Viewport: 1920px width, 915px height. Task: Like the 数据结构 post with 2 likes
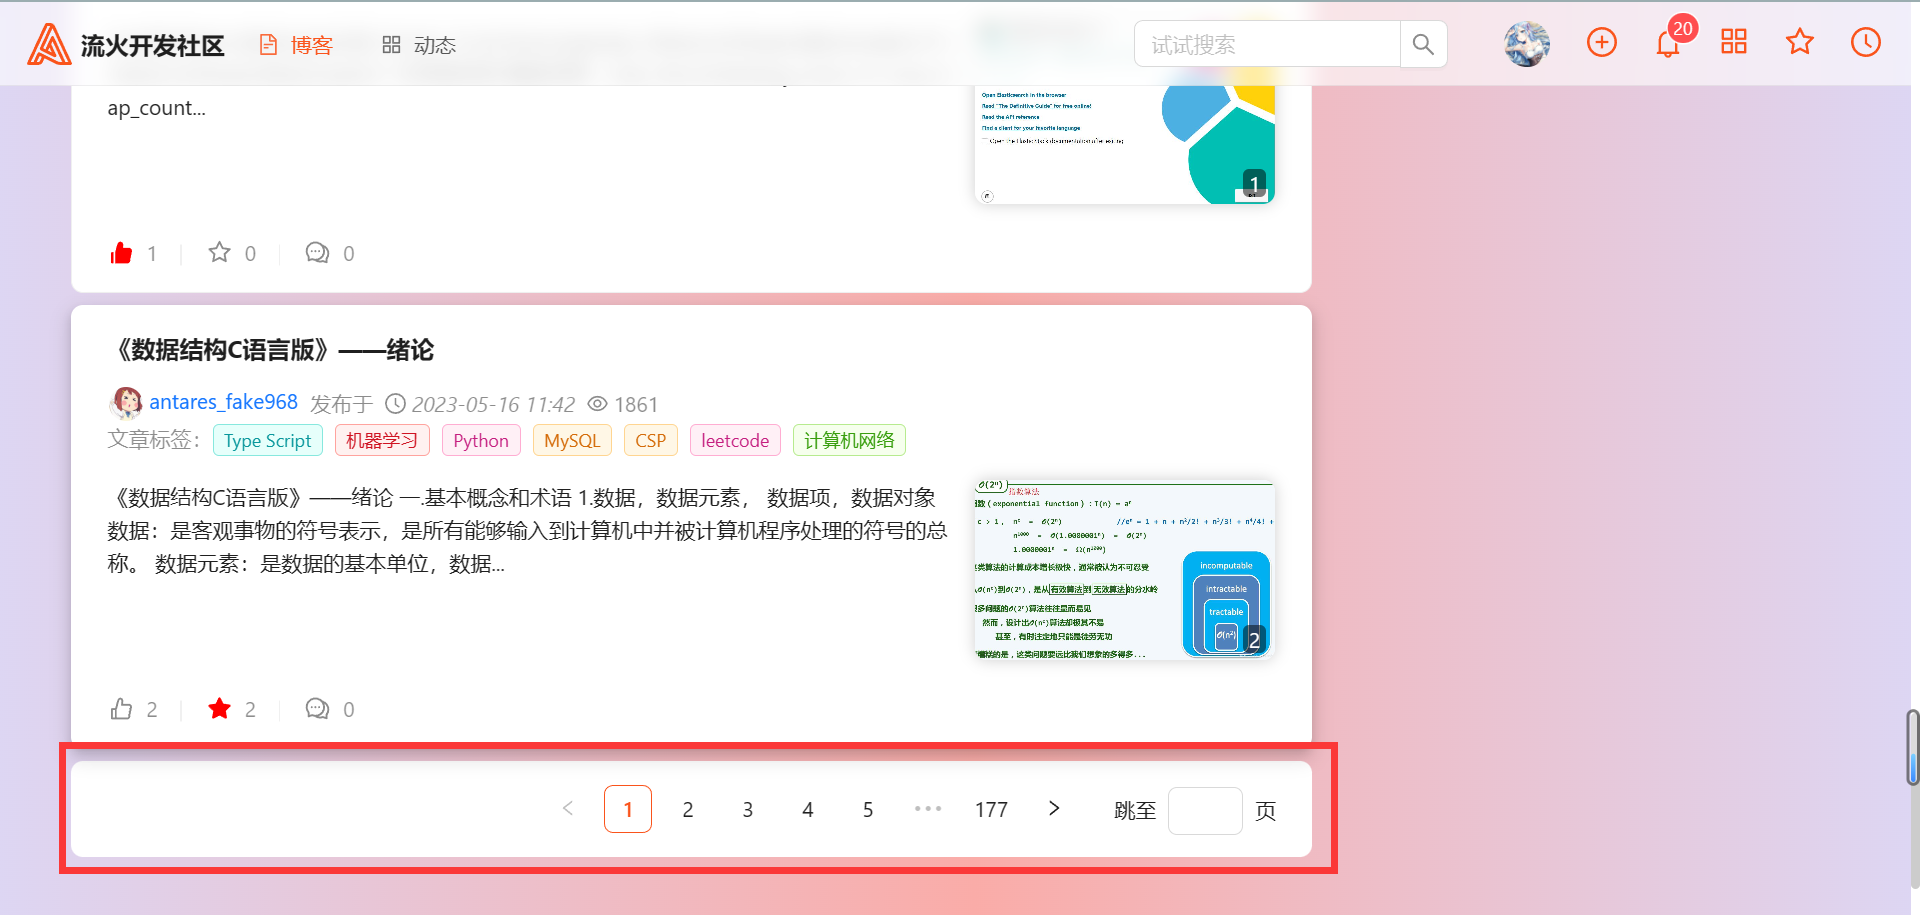(x=121, y=709)
